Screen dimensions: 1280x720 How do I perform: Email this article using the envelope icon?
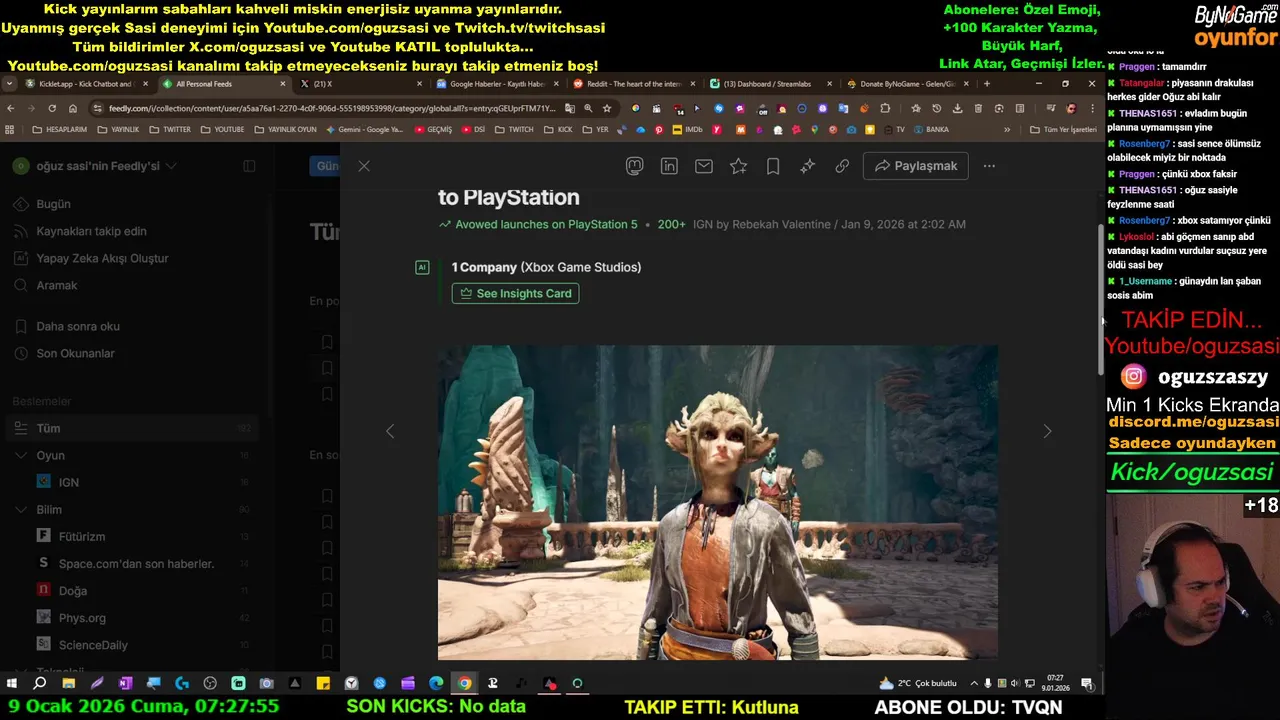[x=704, y=166]
